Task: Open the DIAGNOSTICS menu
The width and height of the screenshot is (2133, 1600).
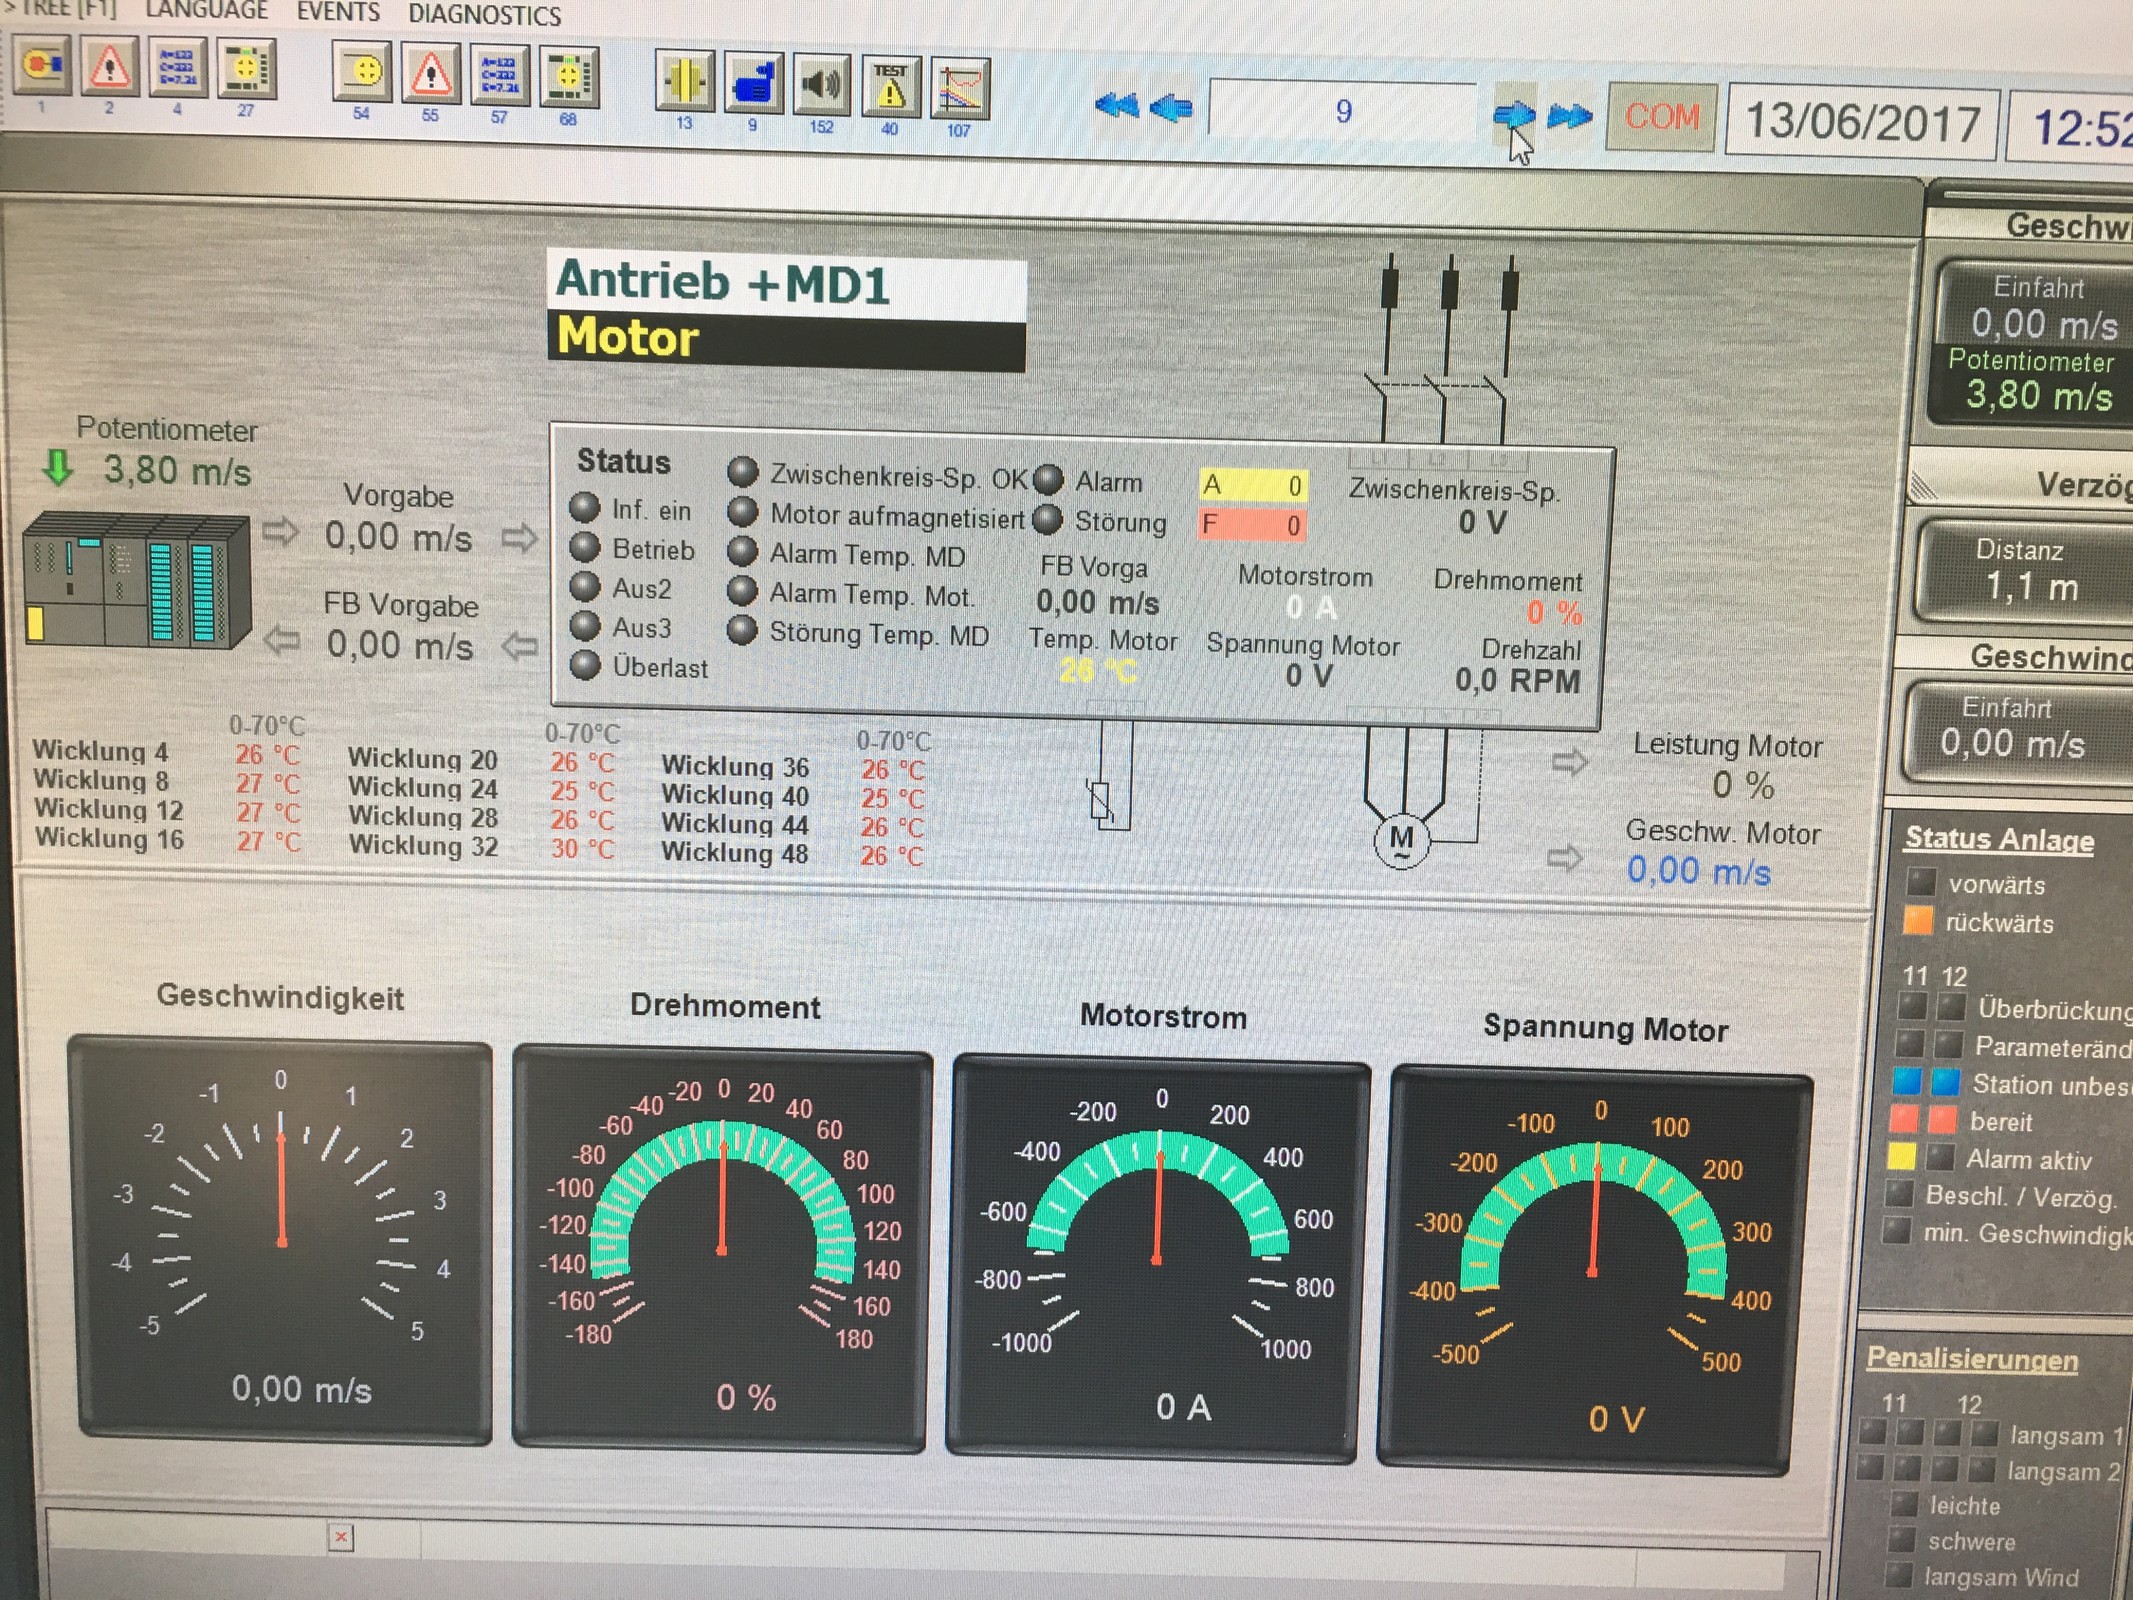Action: click(x=484, y=15)
